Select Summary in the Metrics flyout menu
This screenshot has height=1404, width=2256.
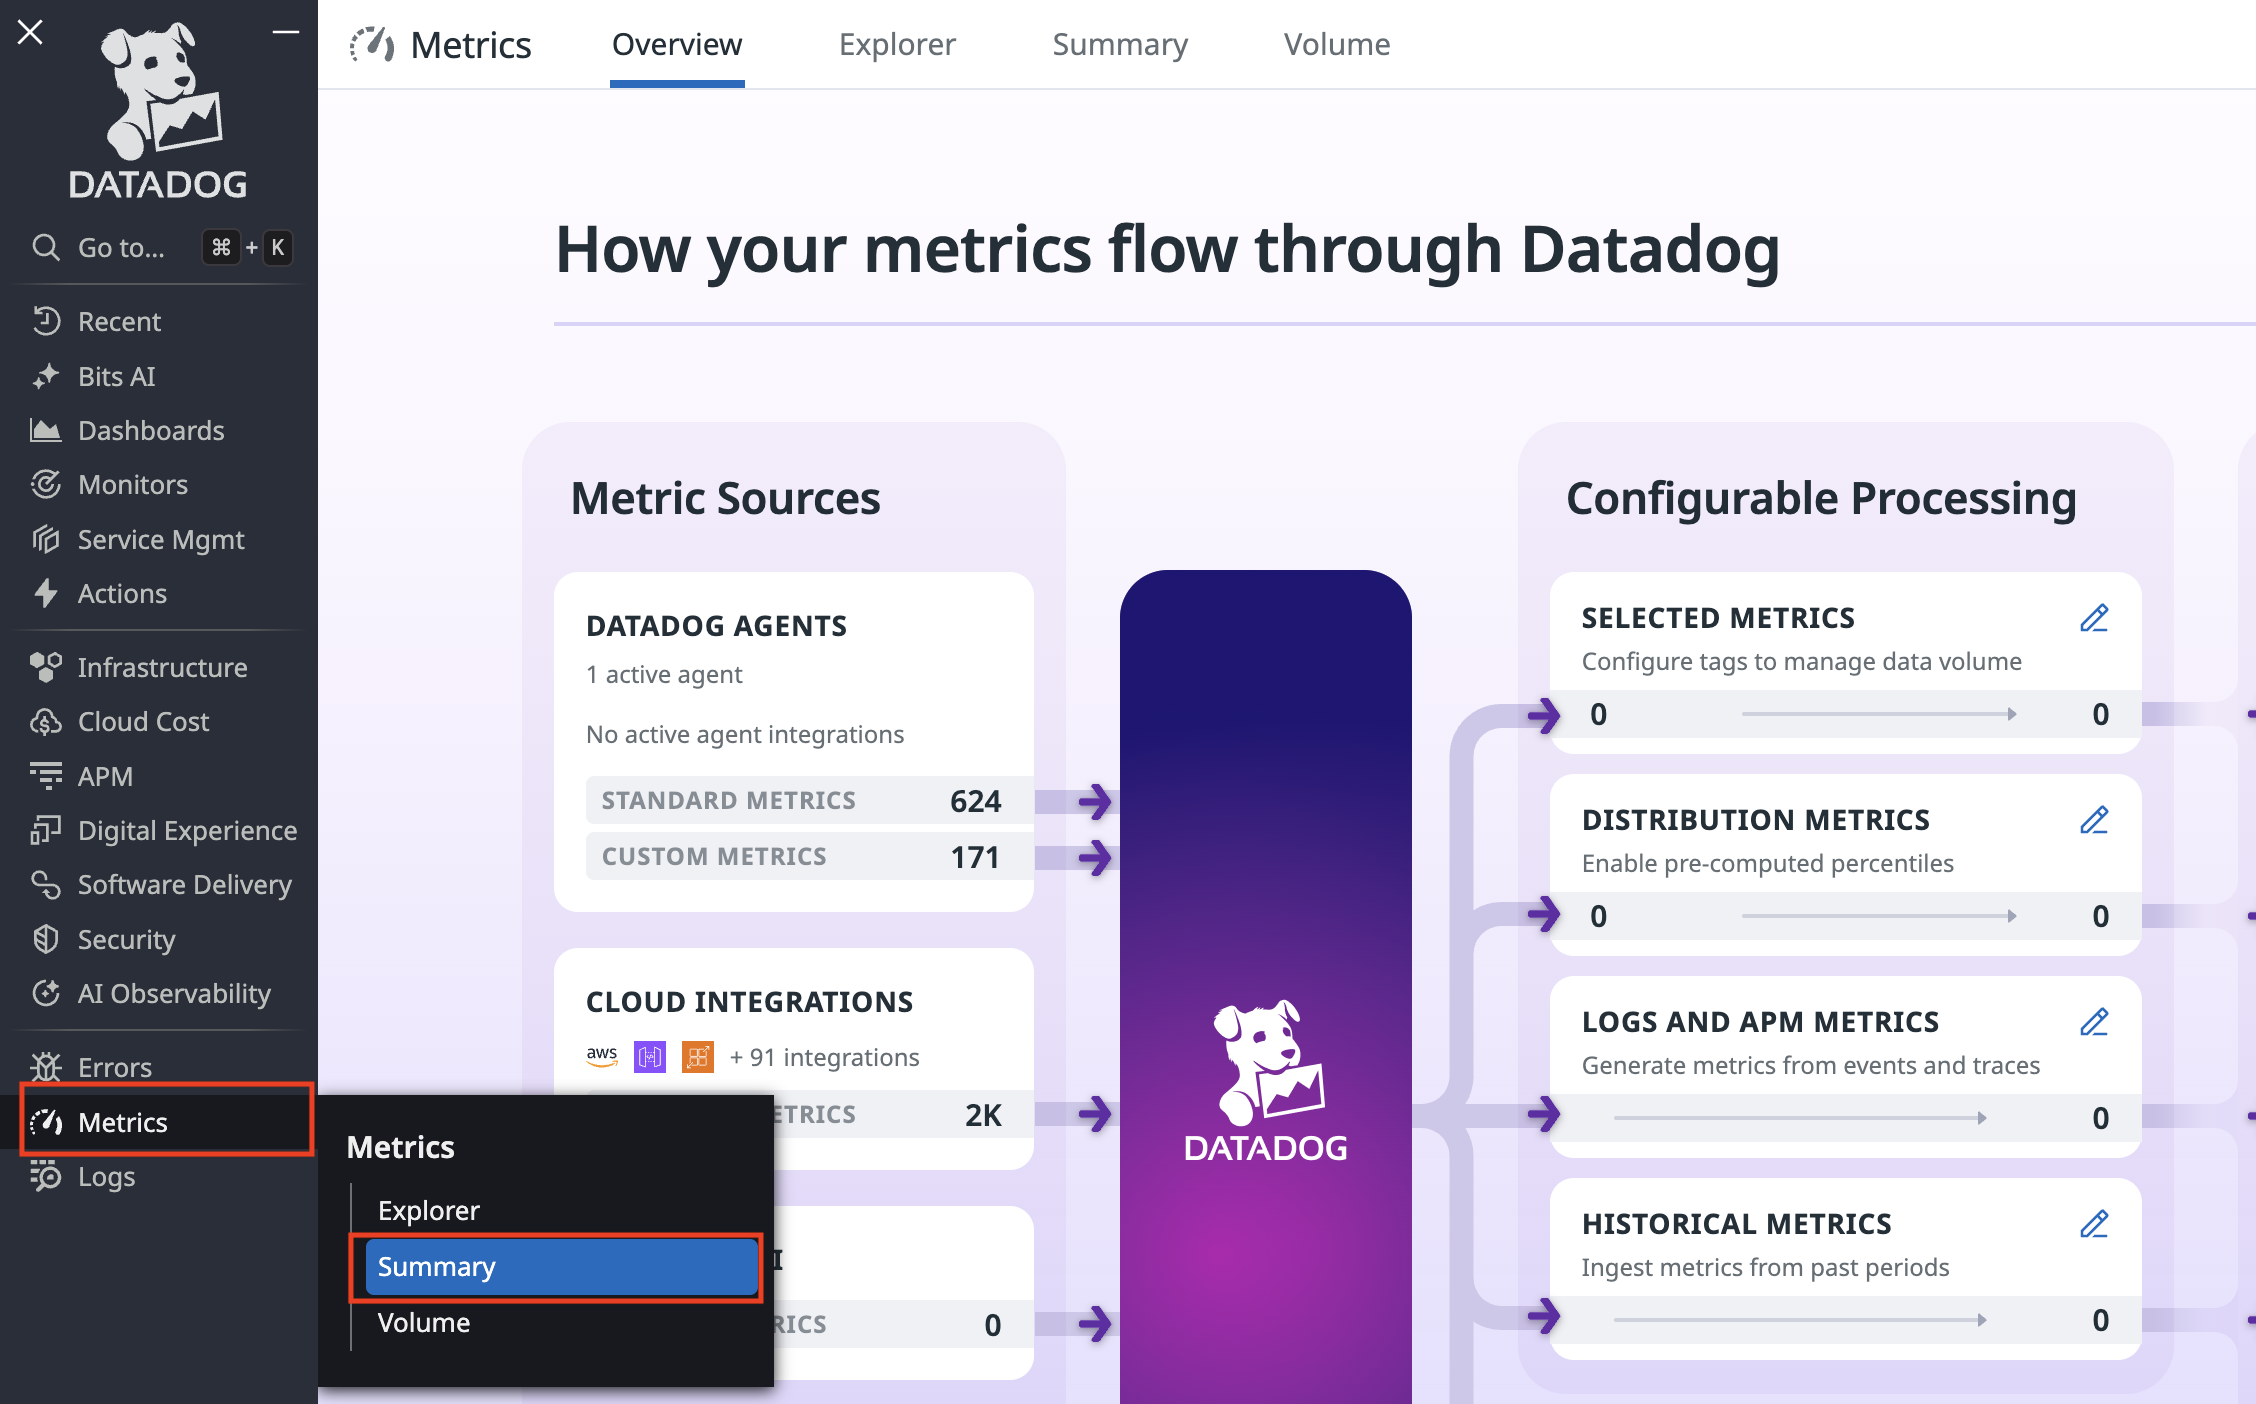(560, 1267)
